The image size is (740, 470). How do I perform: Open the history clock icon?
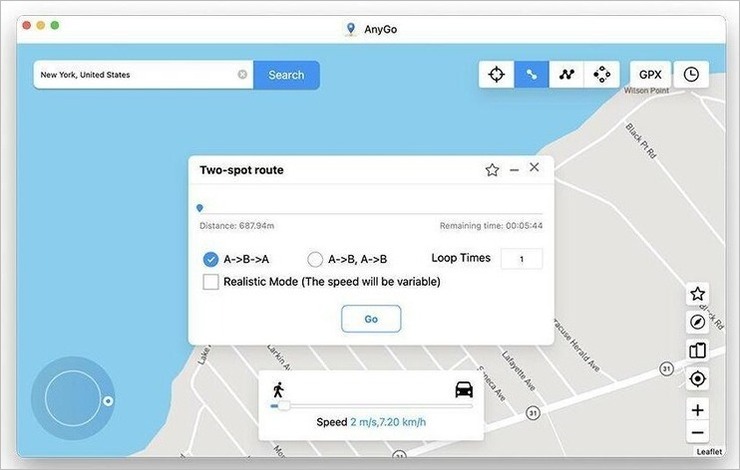(691, 75)
